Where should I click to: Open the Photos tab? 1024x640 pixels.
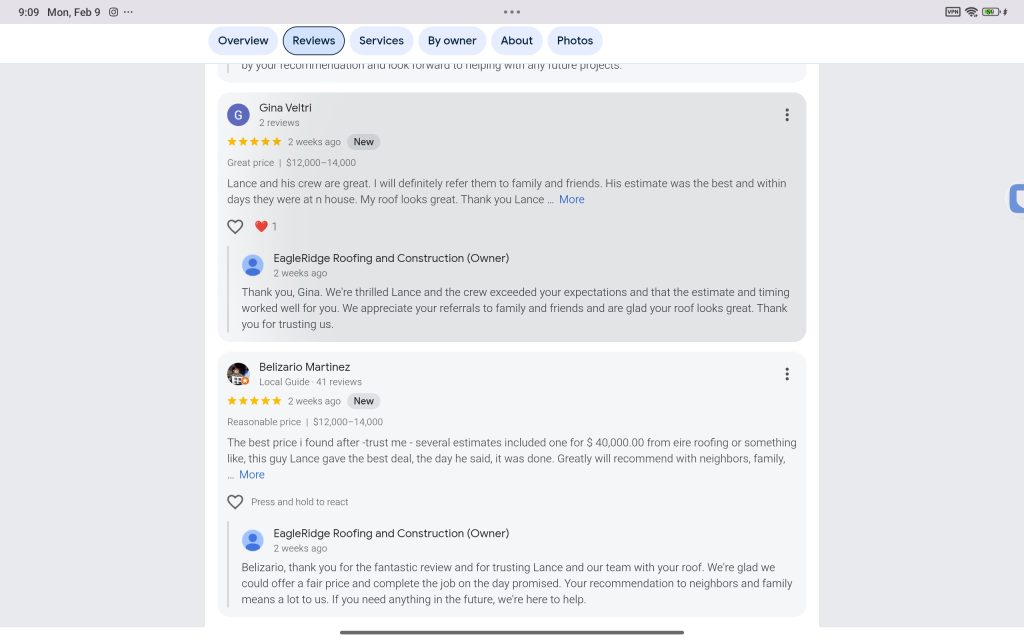[x=575, y=41]
